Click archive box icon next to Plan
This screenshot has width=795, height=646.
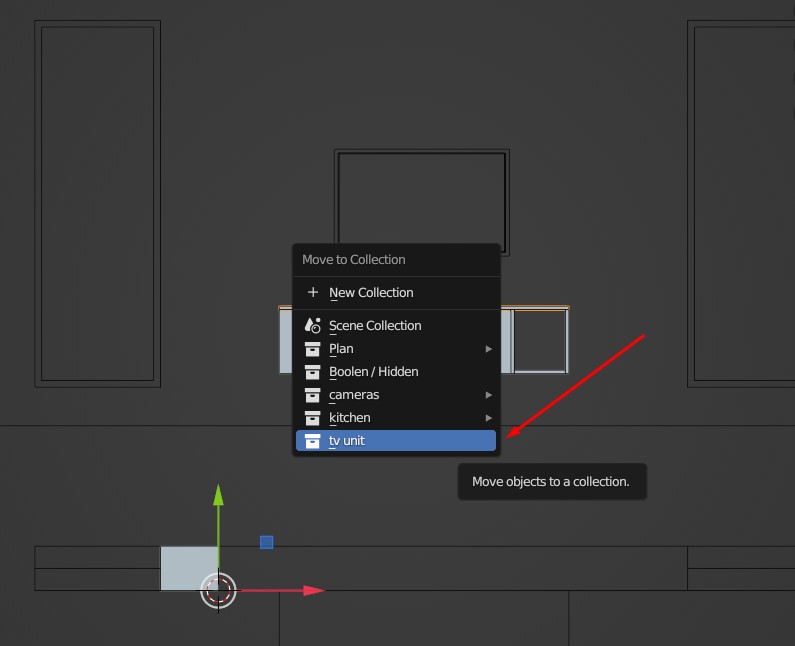click(x=312, y=349)
